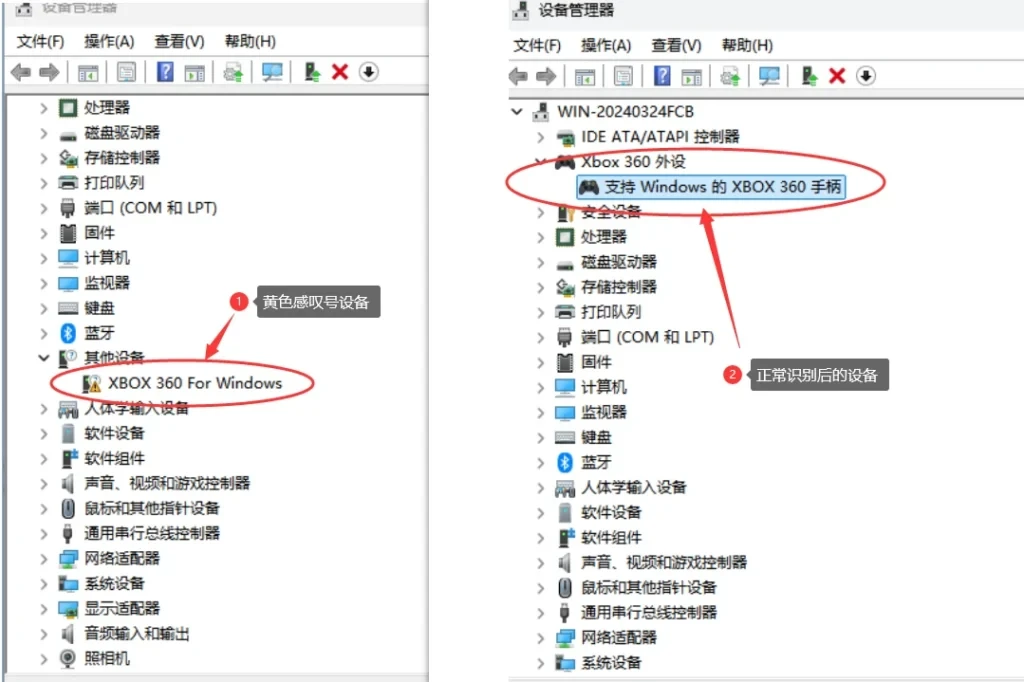
Task: Click the show/hide console tree icon in right toolbar
Action: pos(584,76)
